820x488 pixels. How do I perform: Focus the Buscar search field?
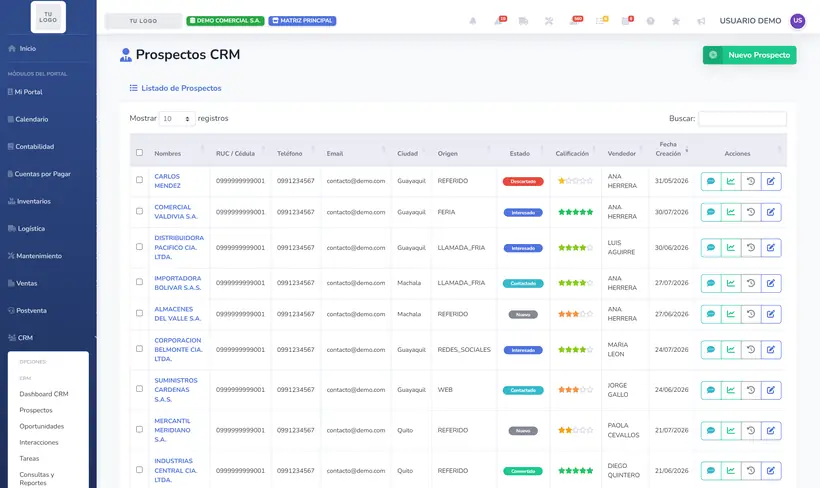742,119
